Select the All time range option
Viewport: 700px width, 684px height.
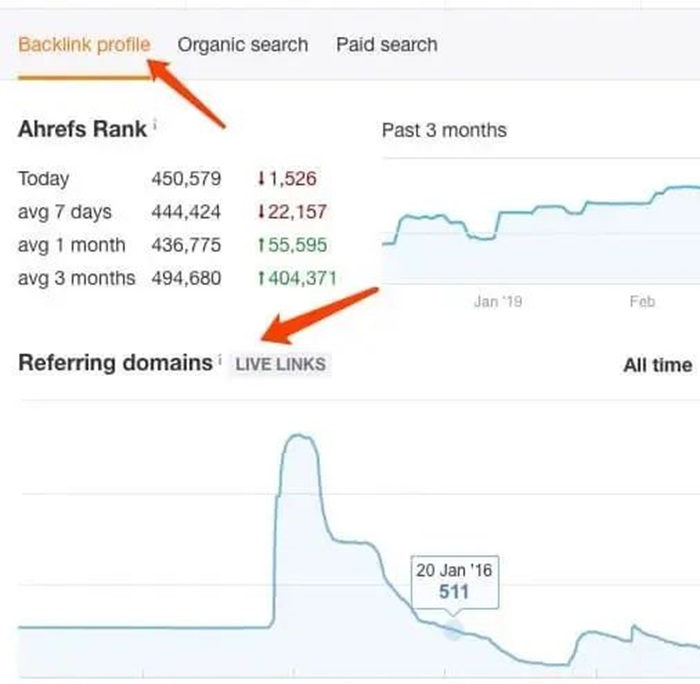(x=658, y=365)
